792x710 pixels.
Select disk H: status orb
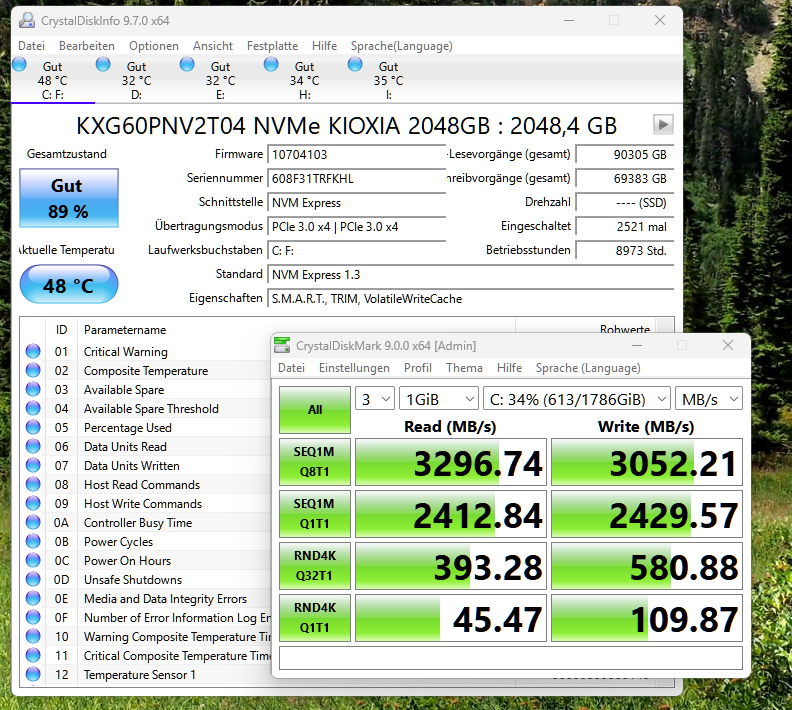(271, 64)
